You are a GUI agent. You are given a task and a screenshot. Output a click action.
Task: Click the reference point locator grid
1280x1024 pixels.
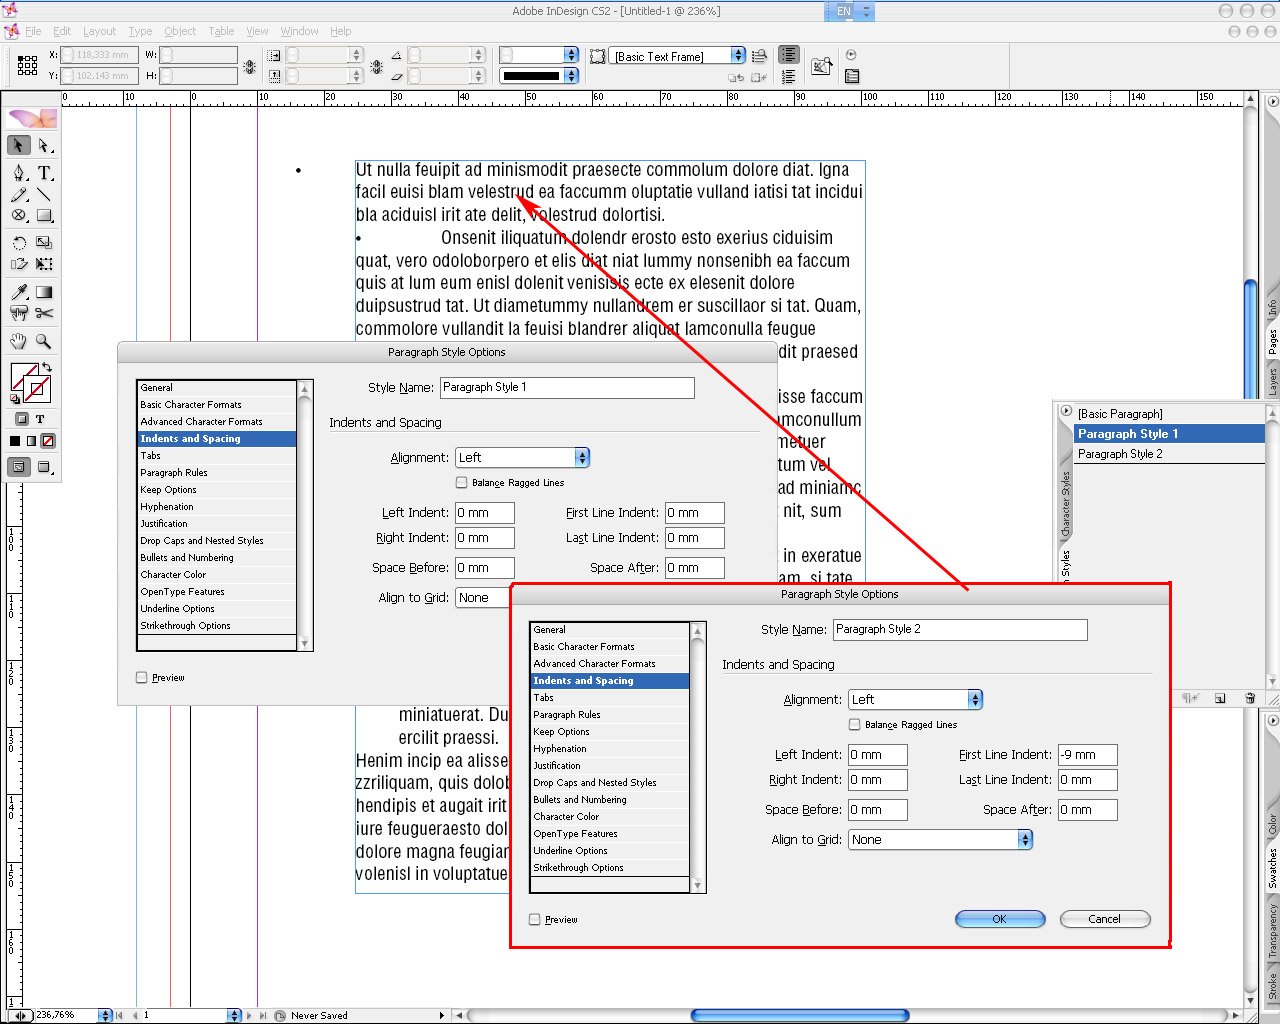[27, 65]
